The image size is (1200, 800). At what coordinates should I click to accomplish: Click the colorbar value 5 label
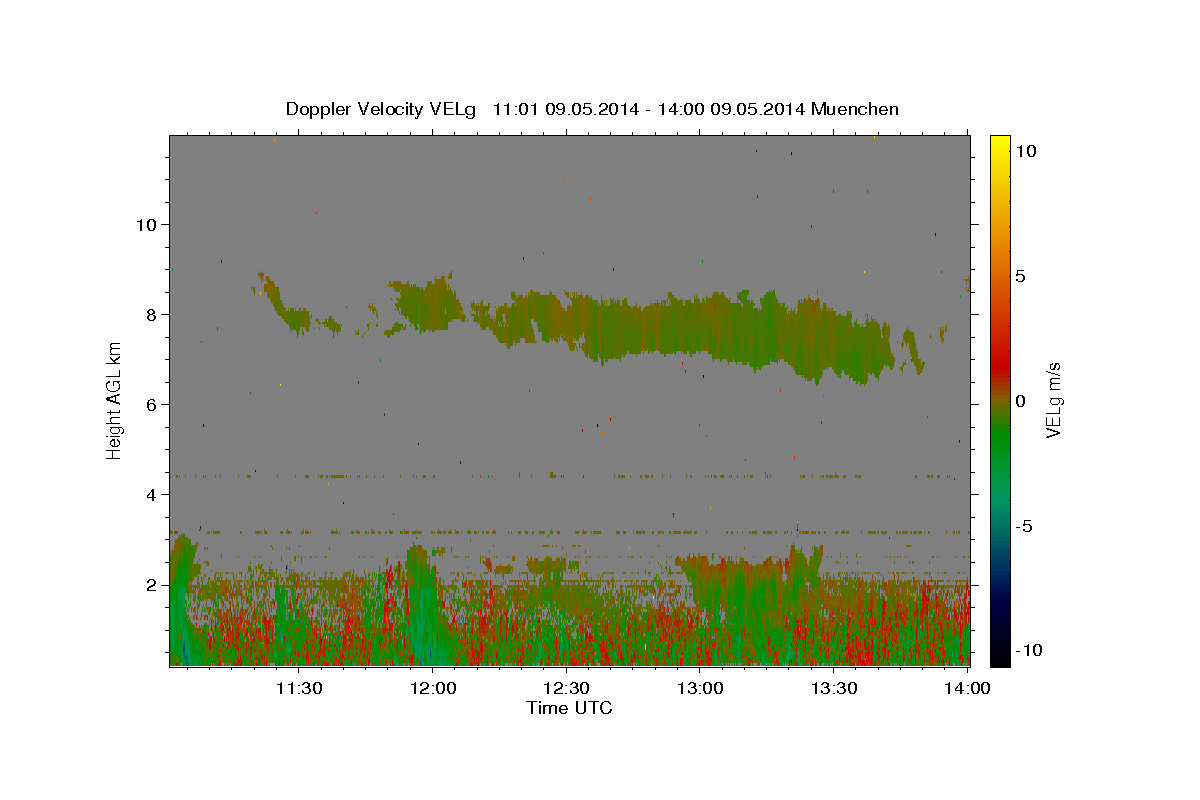[1020, 276]
